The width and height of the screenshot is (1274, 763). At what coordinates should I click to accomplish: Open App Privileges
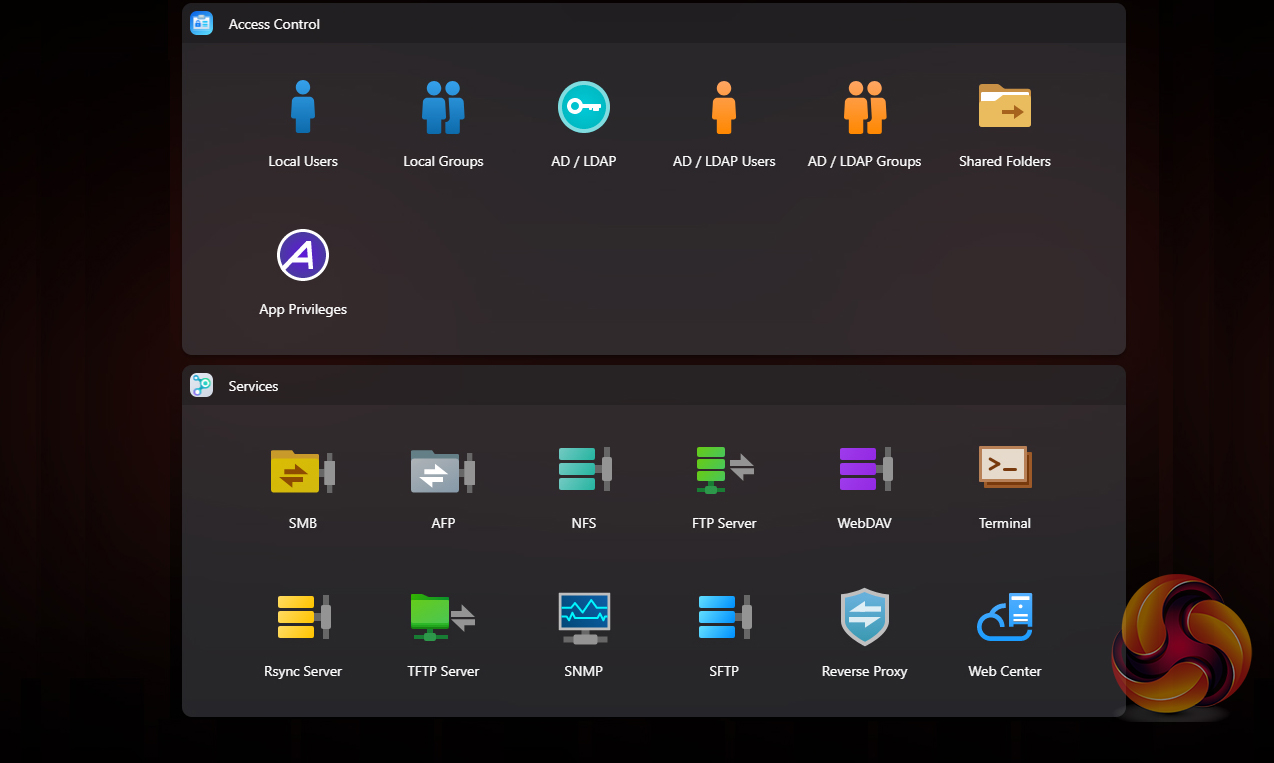click(303, 256)
